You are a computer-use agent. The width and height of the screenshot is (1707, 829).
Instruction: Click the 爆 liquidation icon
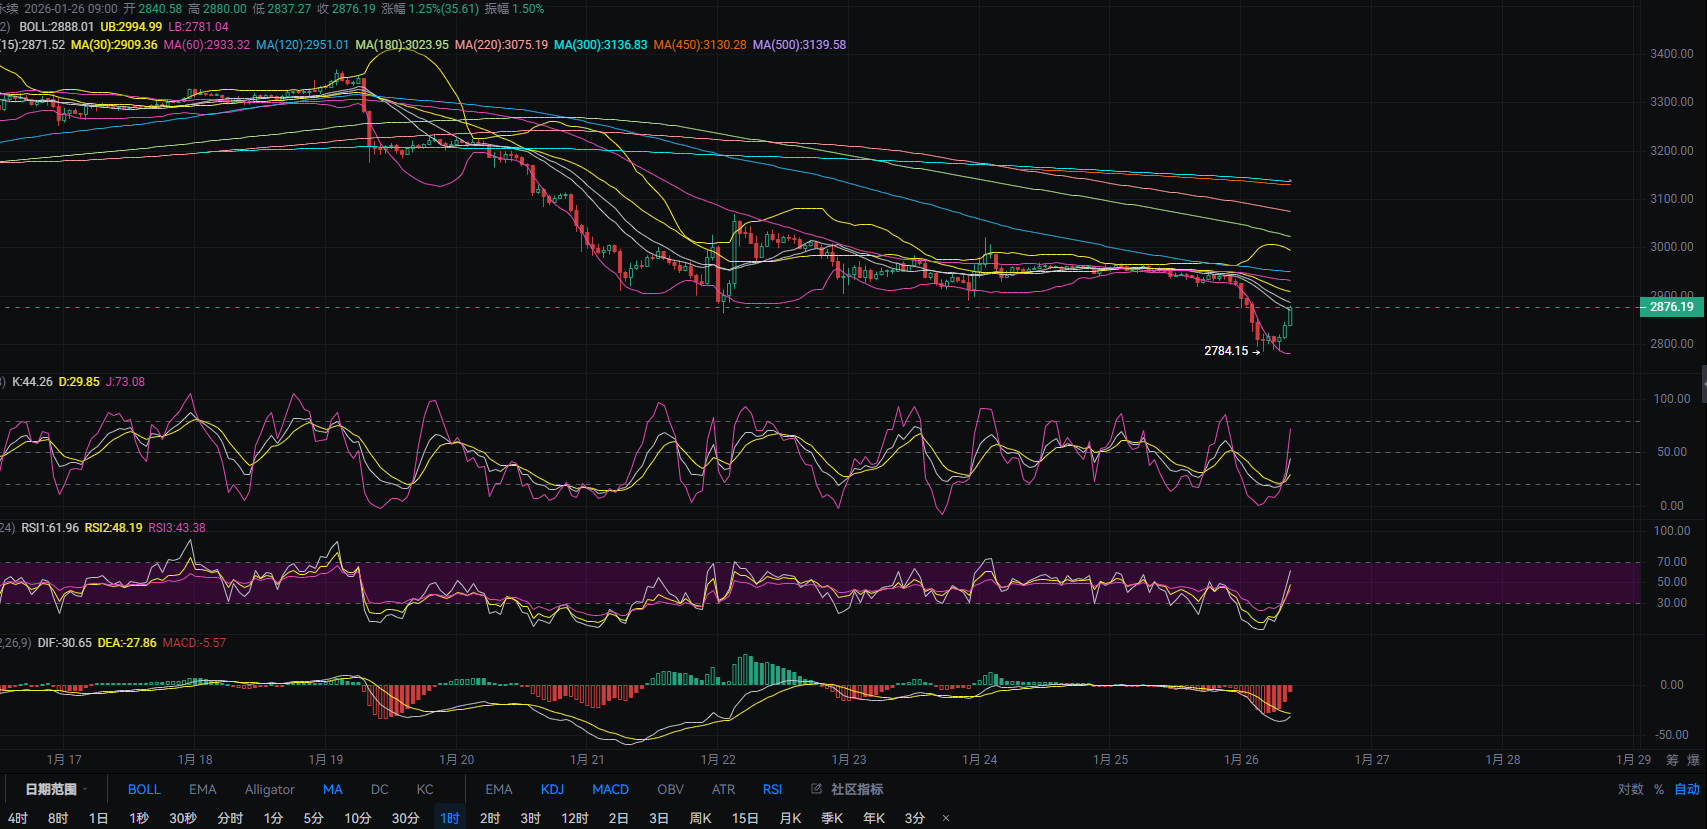1693,760
